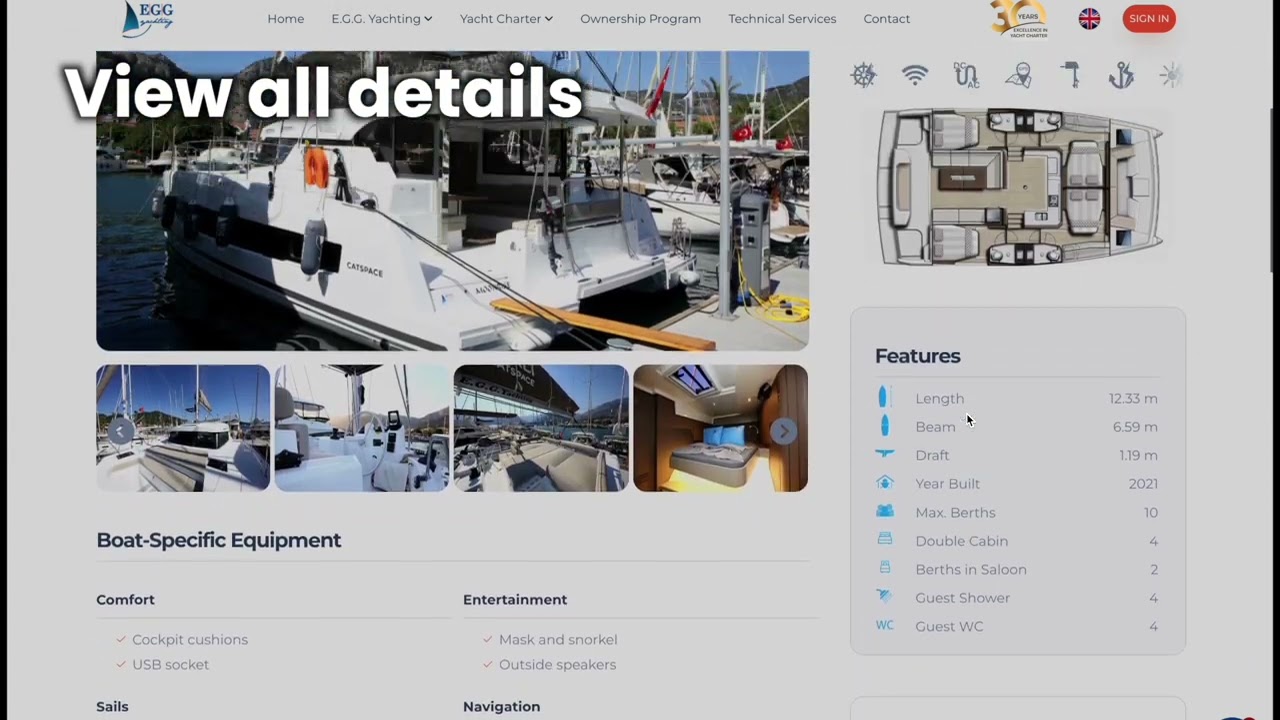Click the Cockpit cushions item
Screen dimensions: 1280x720
pyautogui.click(x=190, y=640)
